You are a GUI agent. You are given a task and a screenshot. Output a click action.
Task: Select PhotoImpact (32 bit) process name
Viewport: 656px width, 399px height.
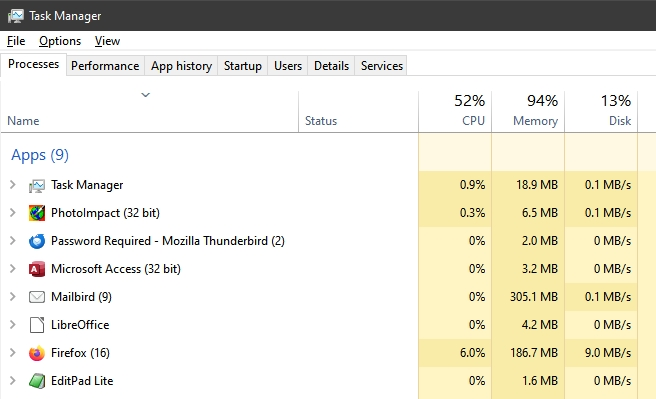(105, 213)
